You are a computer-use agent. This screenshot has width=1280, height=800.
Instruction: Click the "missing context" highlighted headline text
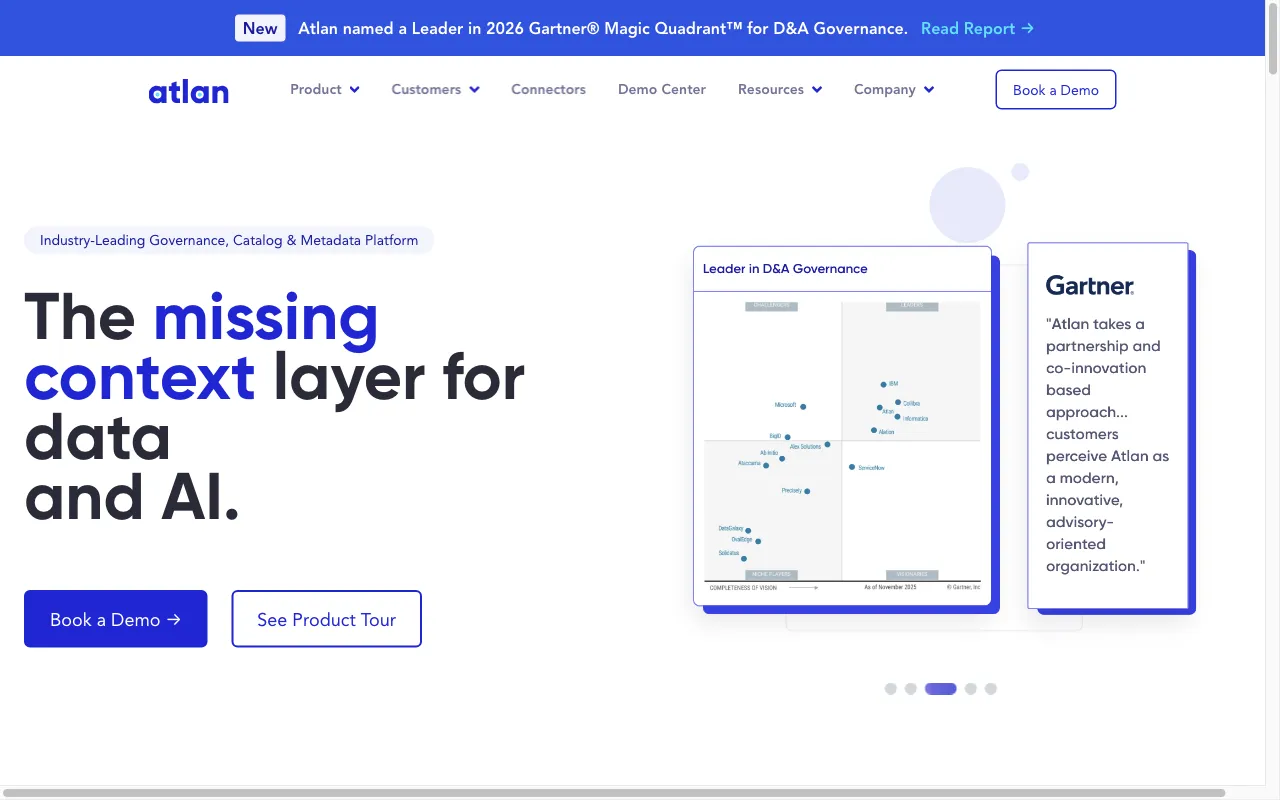(x=202, y=346)
